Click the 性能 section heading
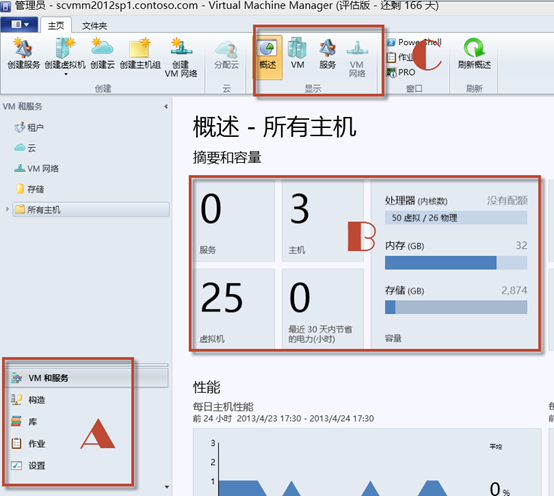Viewport: 554px width, 496px height. 207,387
